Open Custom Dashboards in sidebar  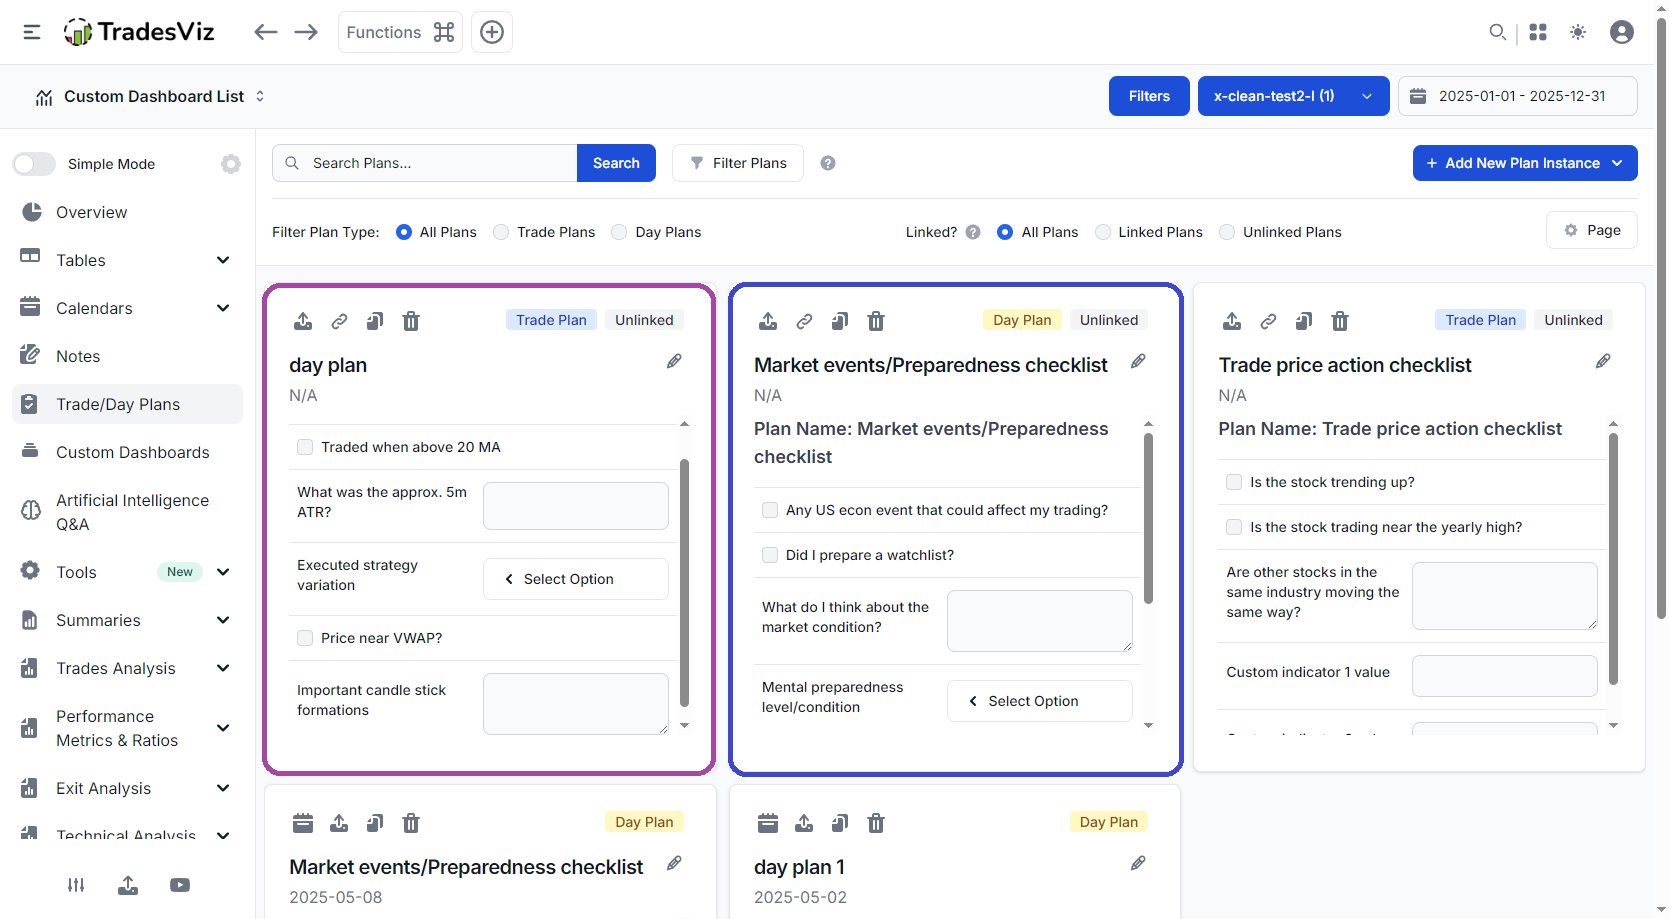[x=127, y=452]
